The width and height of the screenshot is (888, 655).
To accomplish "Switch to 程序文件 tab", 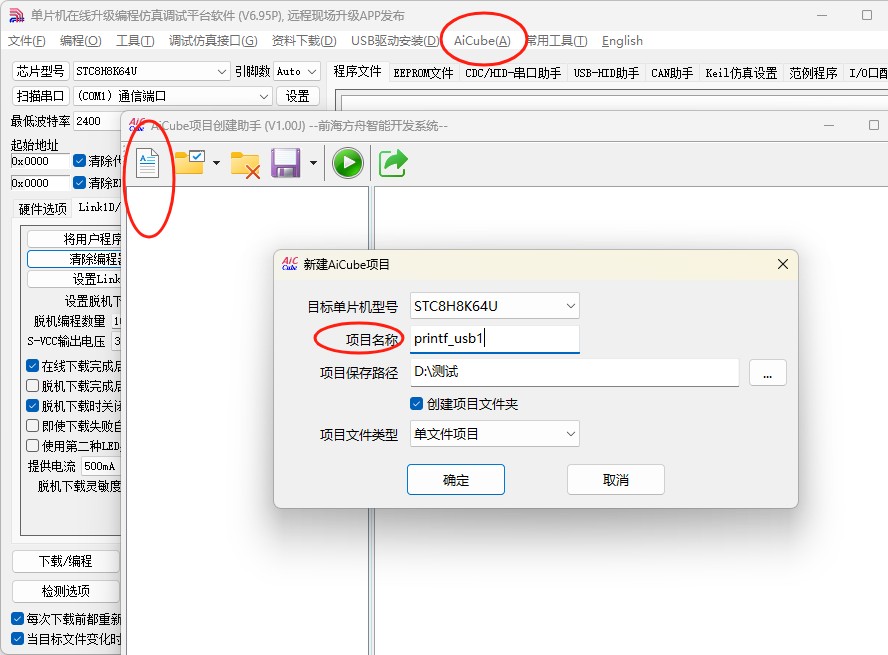I will coord(357,71).
